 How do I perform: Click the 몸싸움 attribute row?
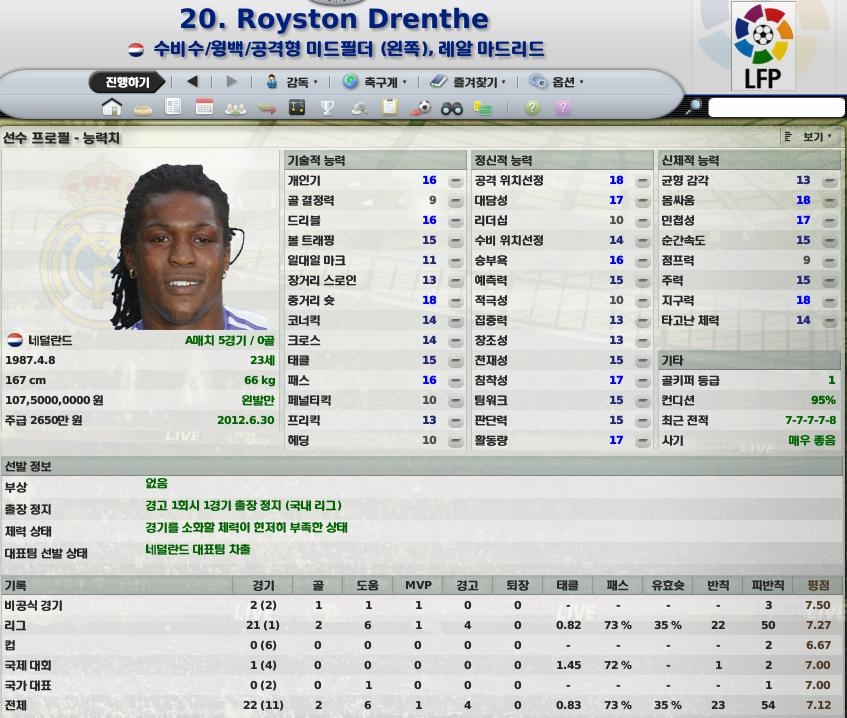(749, 200)
